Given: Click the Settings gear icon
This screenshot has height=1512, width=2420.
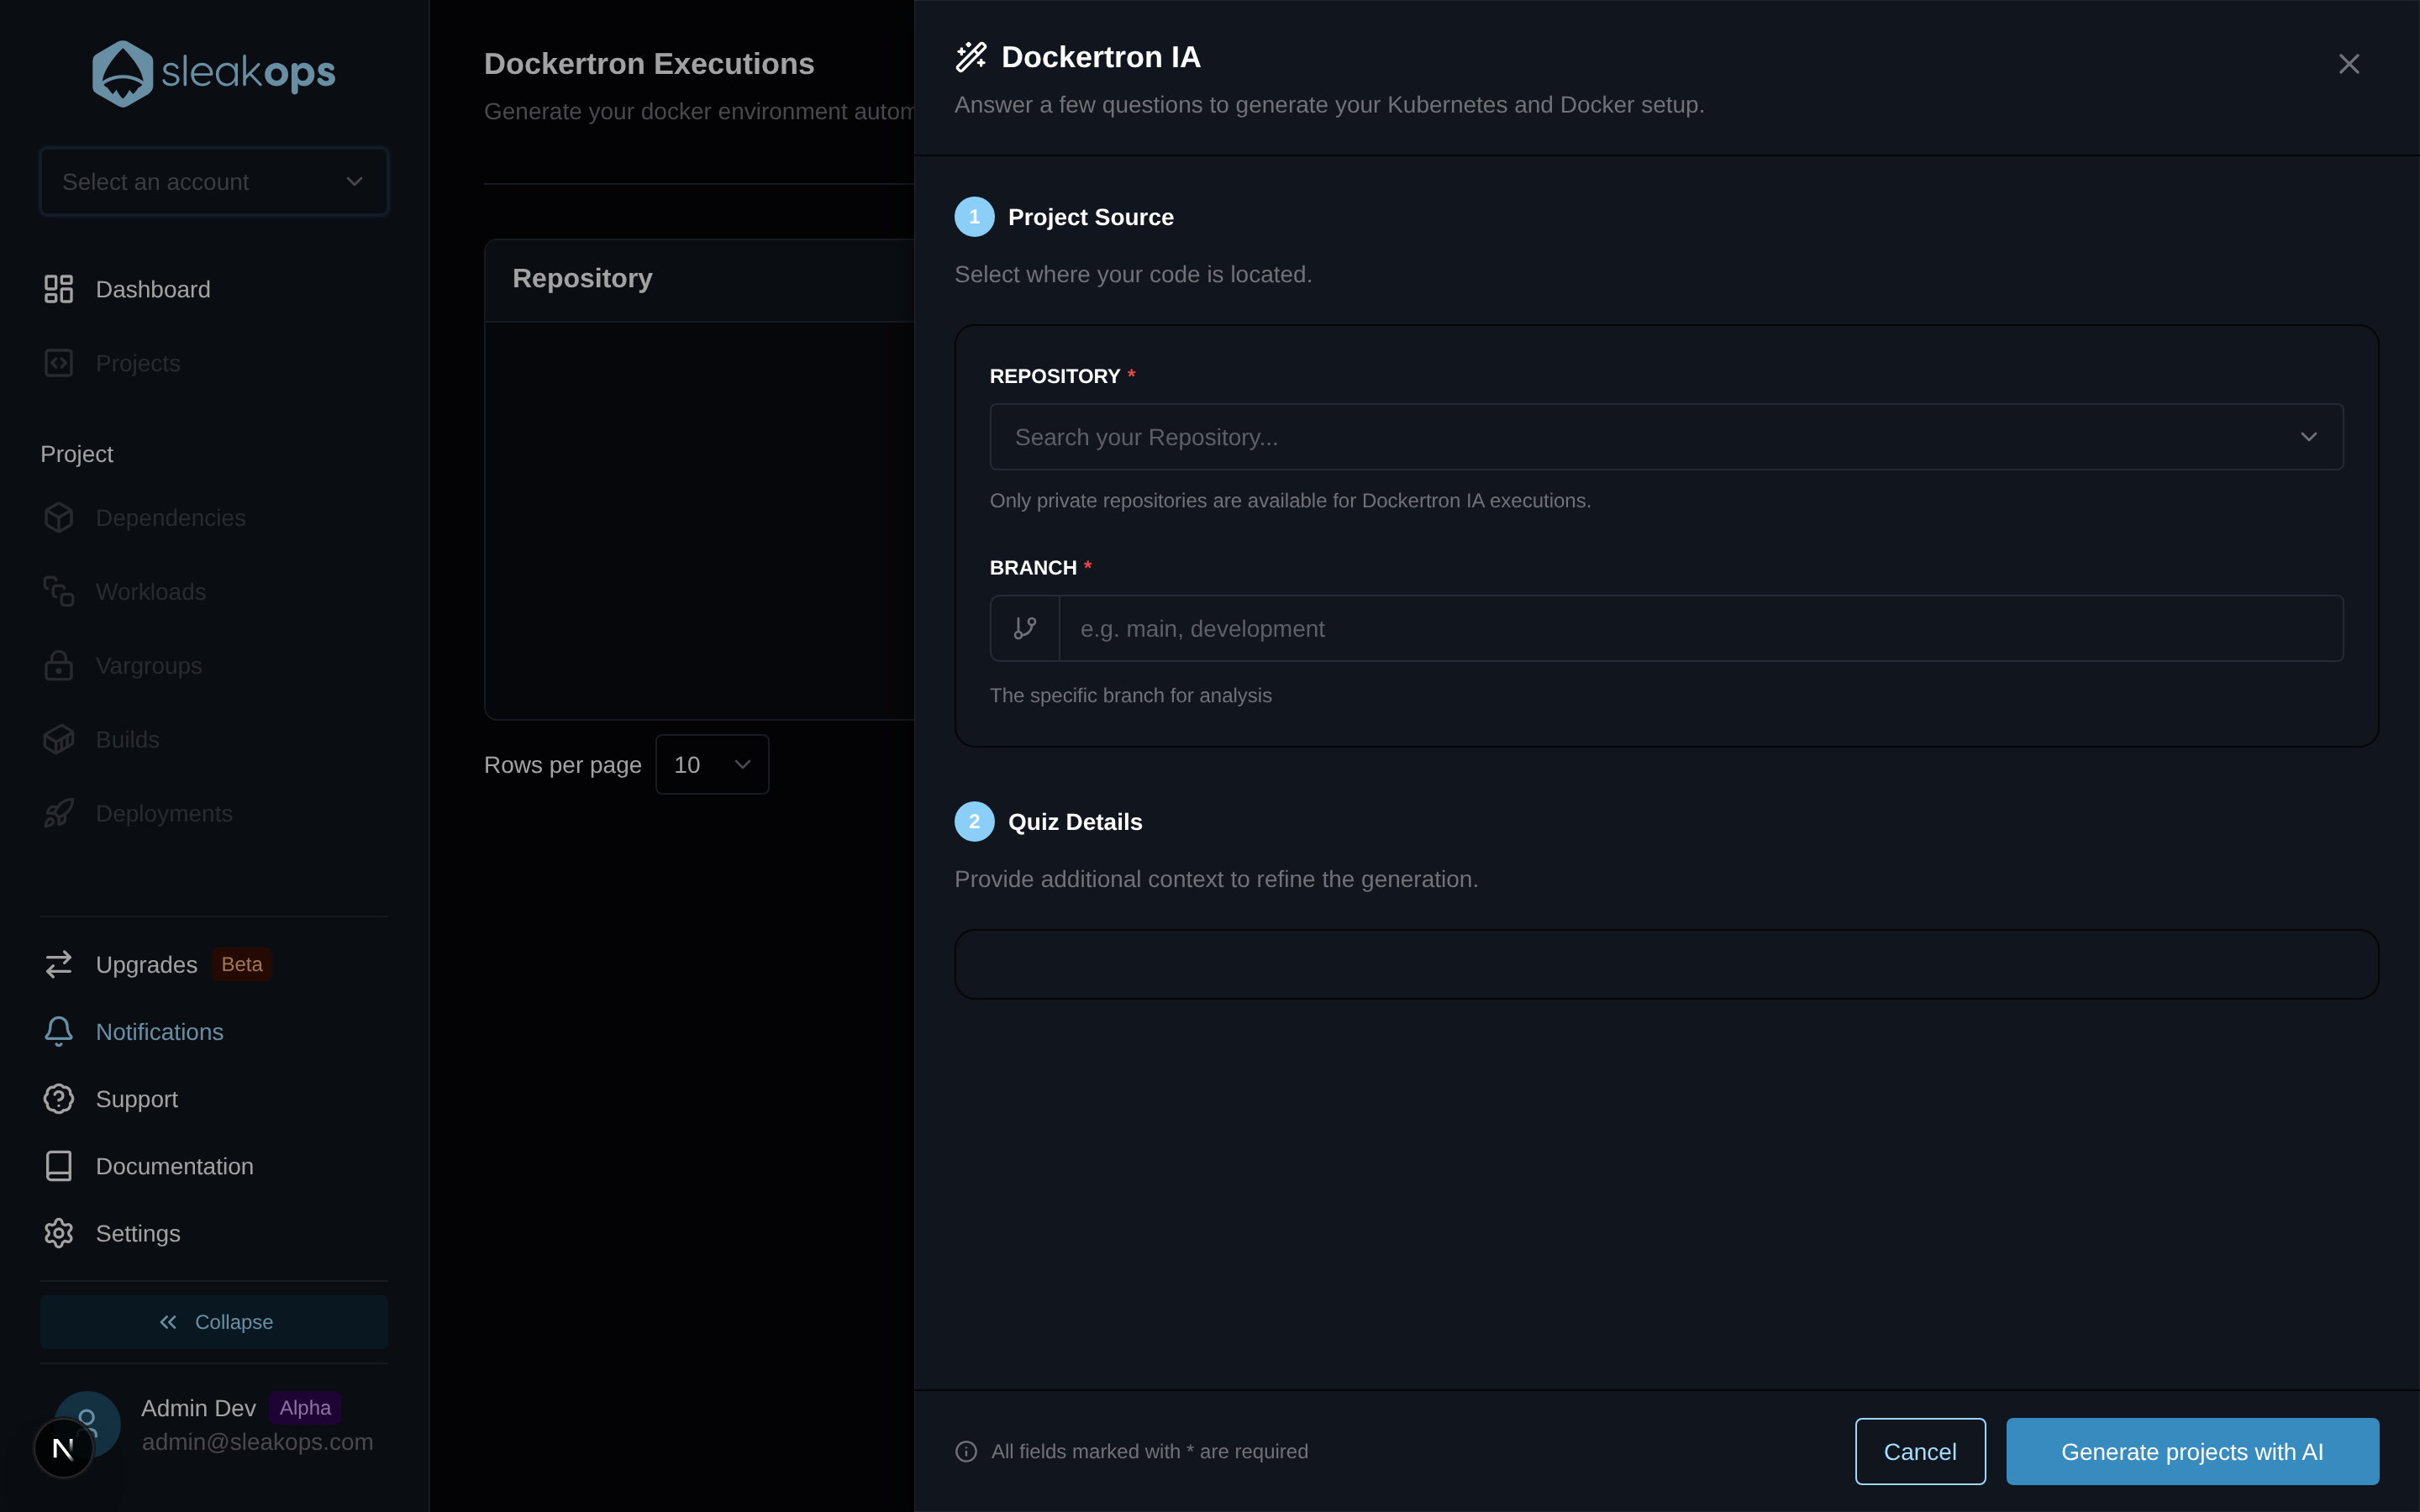Looking at the screenshot, I should (x=59, y=1233).
